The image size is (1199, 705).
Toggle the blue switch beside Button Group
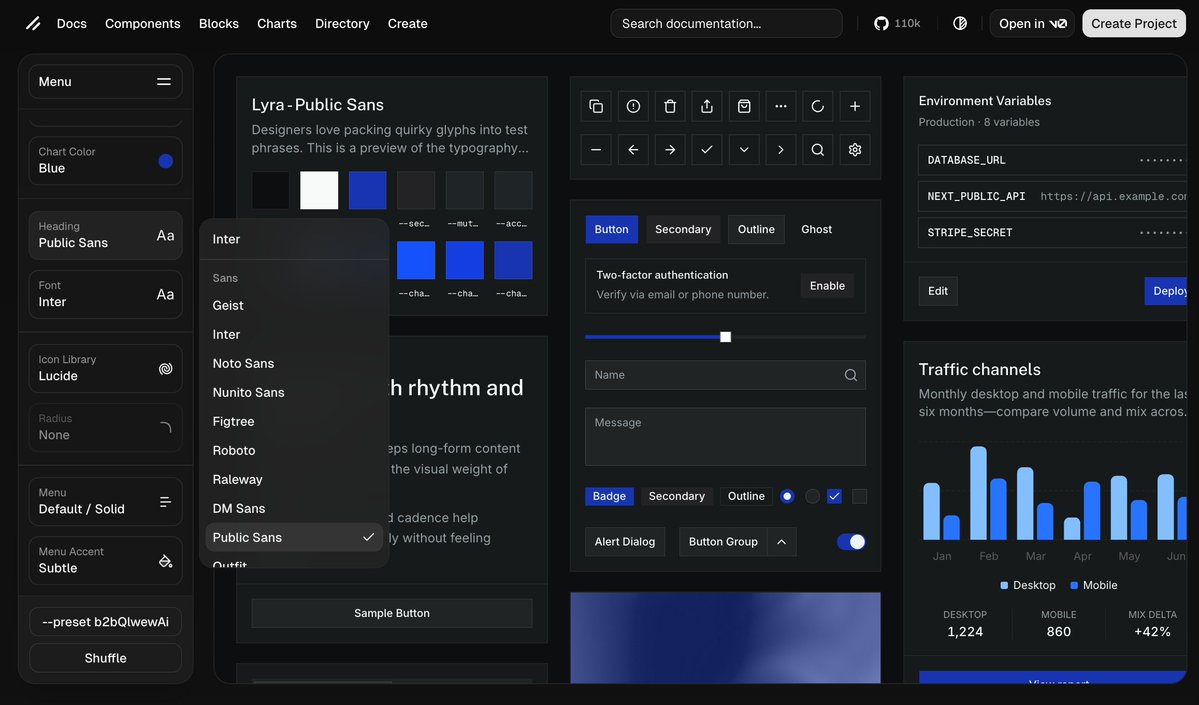pyautogui.click(x=851, y=542)
